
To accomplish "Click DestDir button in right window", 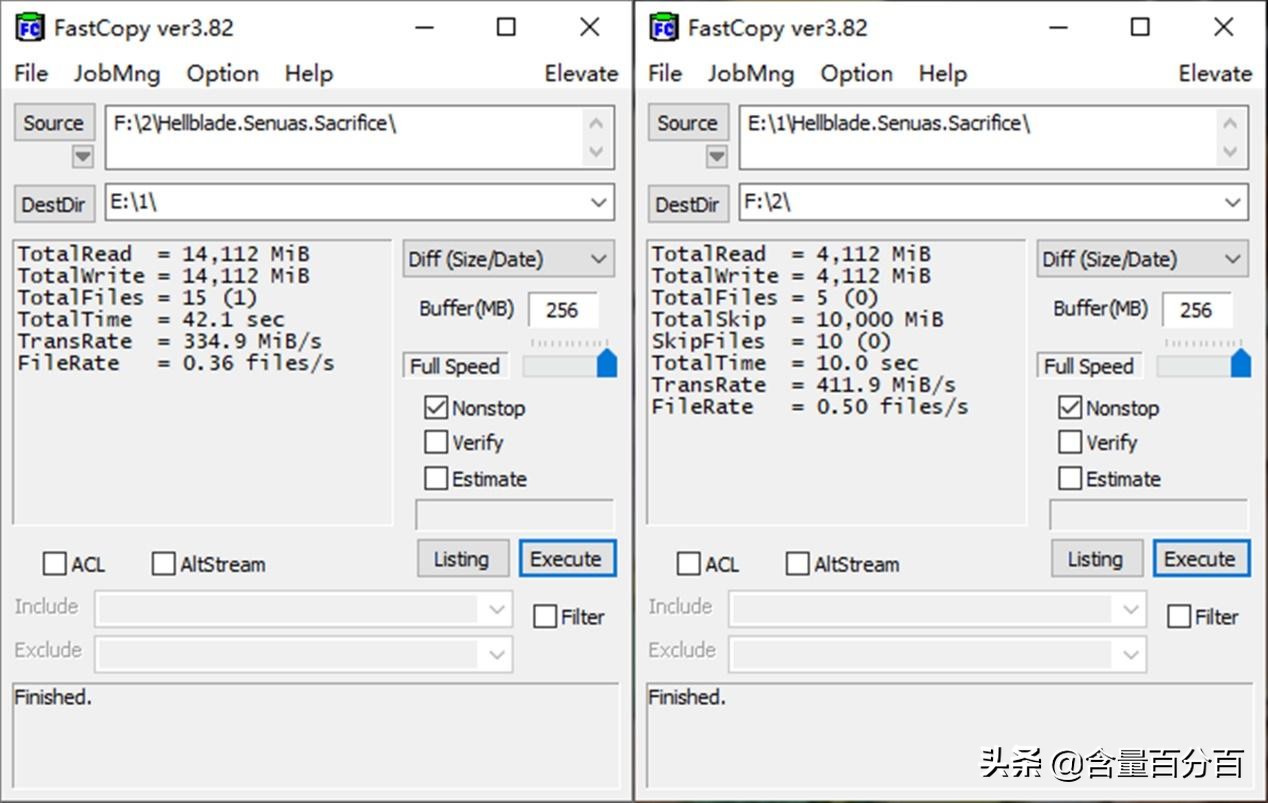I will point(688,204).
